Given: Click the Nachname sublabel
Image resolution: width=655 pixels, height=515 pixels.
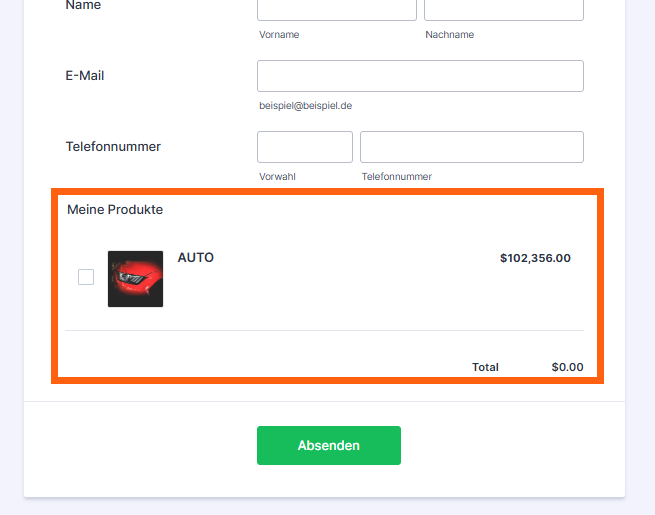Looking at the screenshot, I should tap(449, 35).
